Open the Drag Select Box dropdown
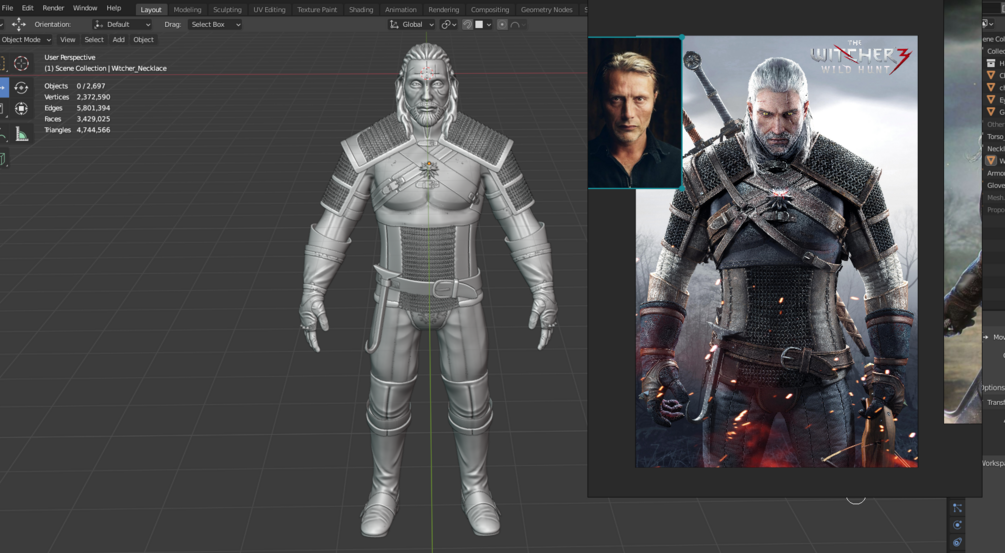The width and height of the screenshot is (1005, 553). point(215,24)
